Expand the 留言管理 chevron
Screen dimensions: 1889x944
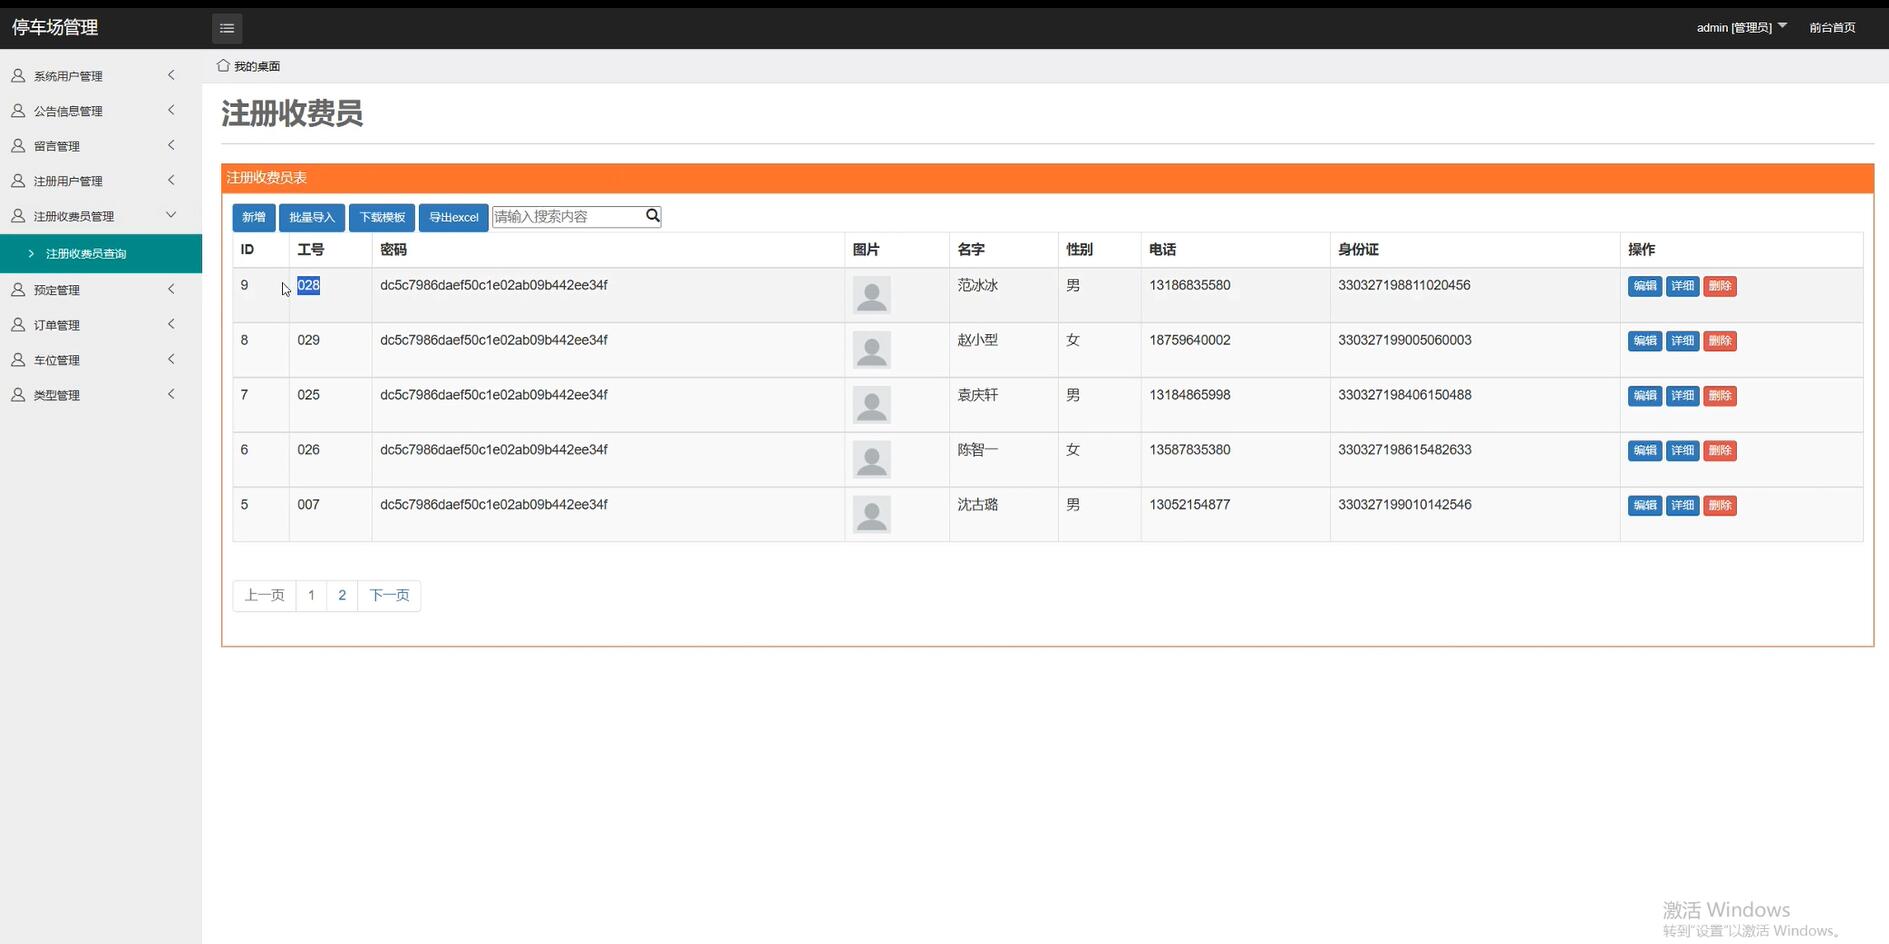(171, 145)
